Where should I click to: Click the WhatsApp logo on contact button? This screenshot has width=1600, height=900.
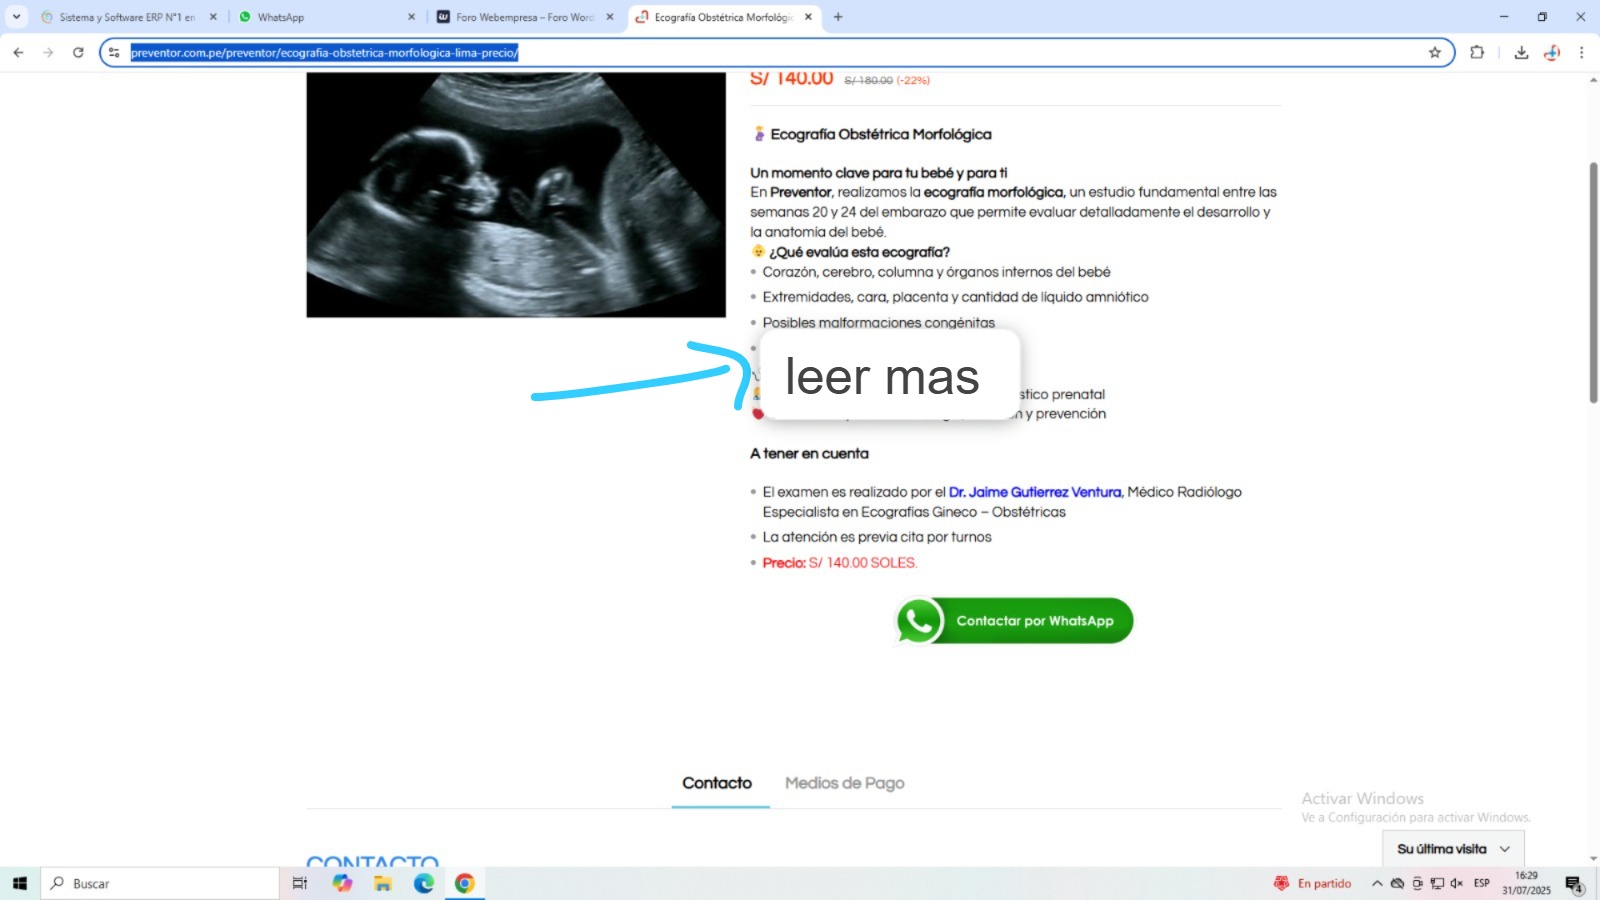pos(919,621)
